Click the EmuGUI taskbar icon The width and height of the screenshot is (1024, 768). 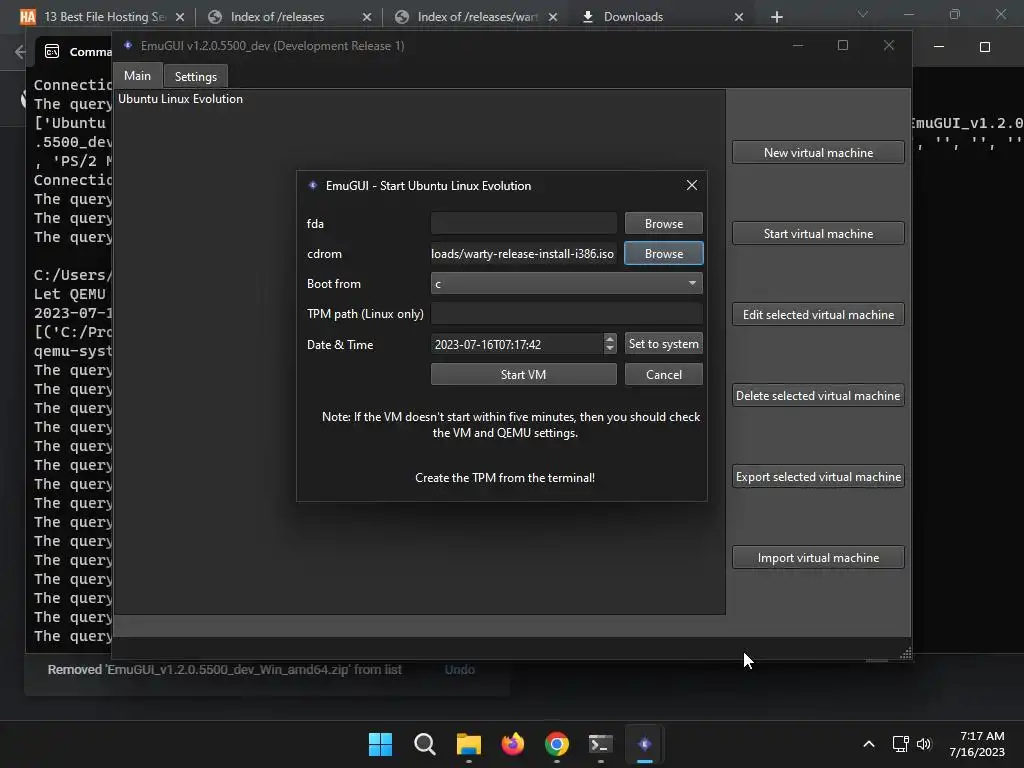645,744
